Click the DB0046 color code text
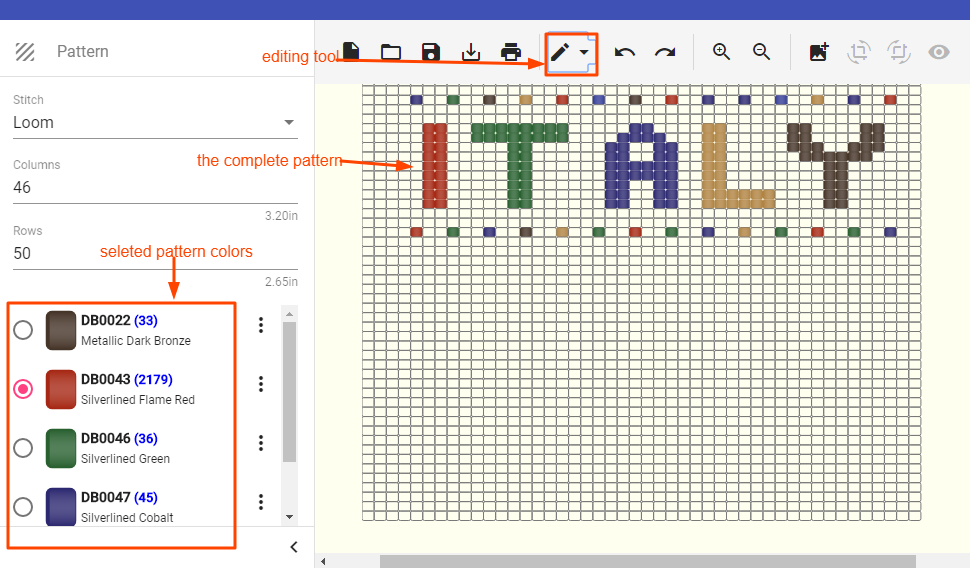 (106, 438)
